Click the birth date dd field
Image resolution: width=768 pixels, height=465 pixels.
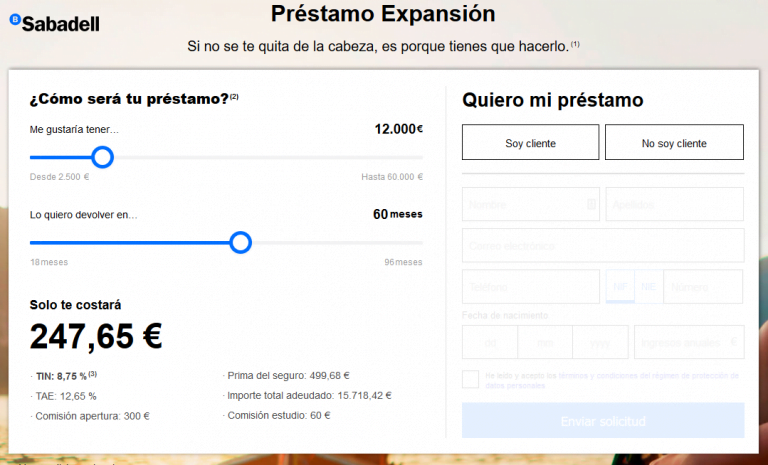pyautogui.click(x=490, y=342)
